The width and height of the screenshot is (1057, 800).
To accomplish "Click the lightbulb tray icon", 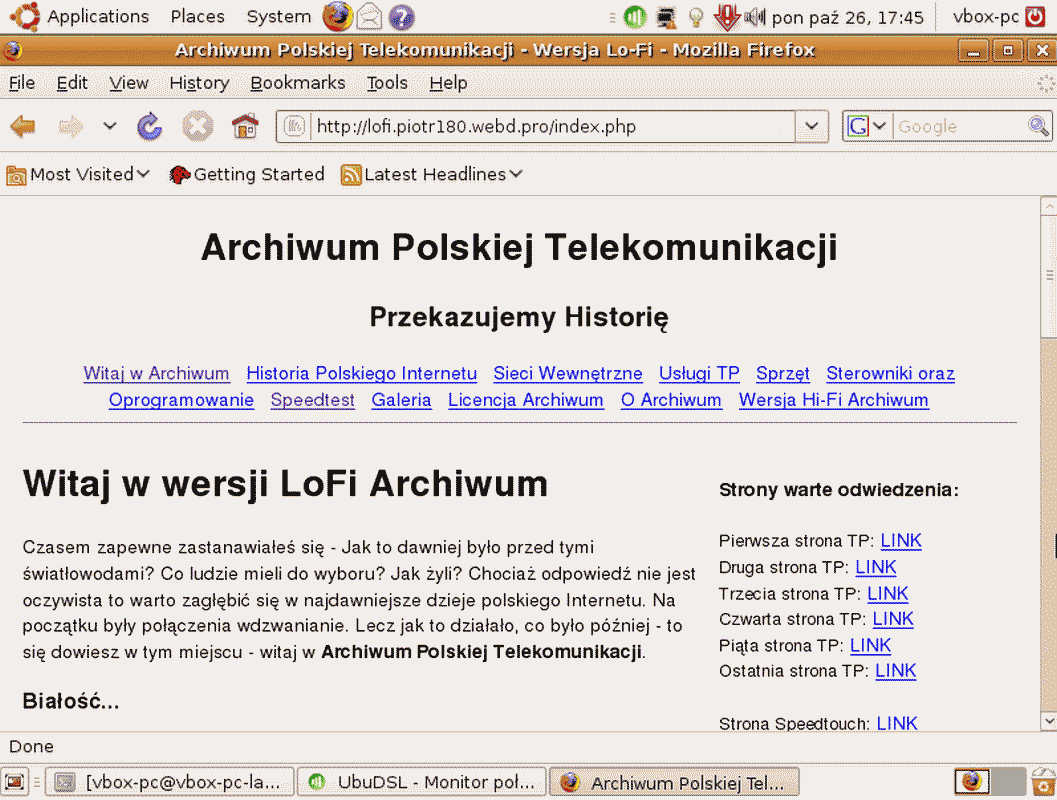I will point(696,16).
